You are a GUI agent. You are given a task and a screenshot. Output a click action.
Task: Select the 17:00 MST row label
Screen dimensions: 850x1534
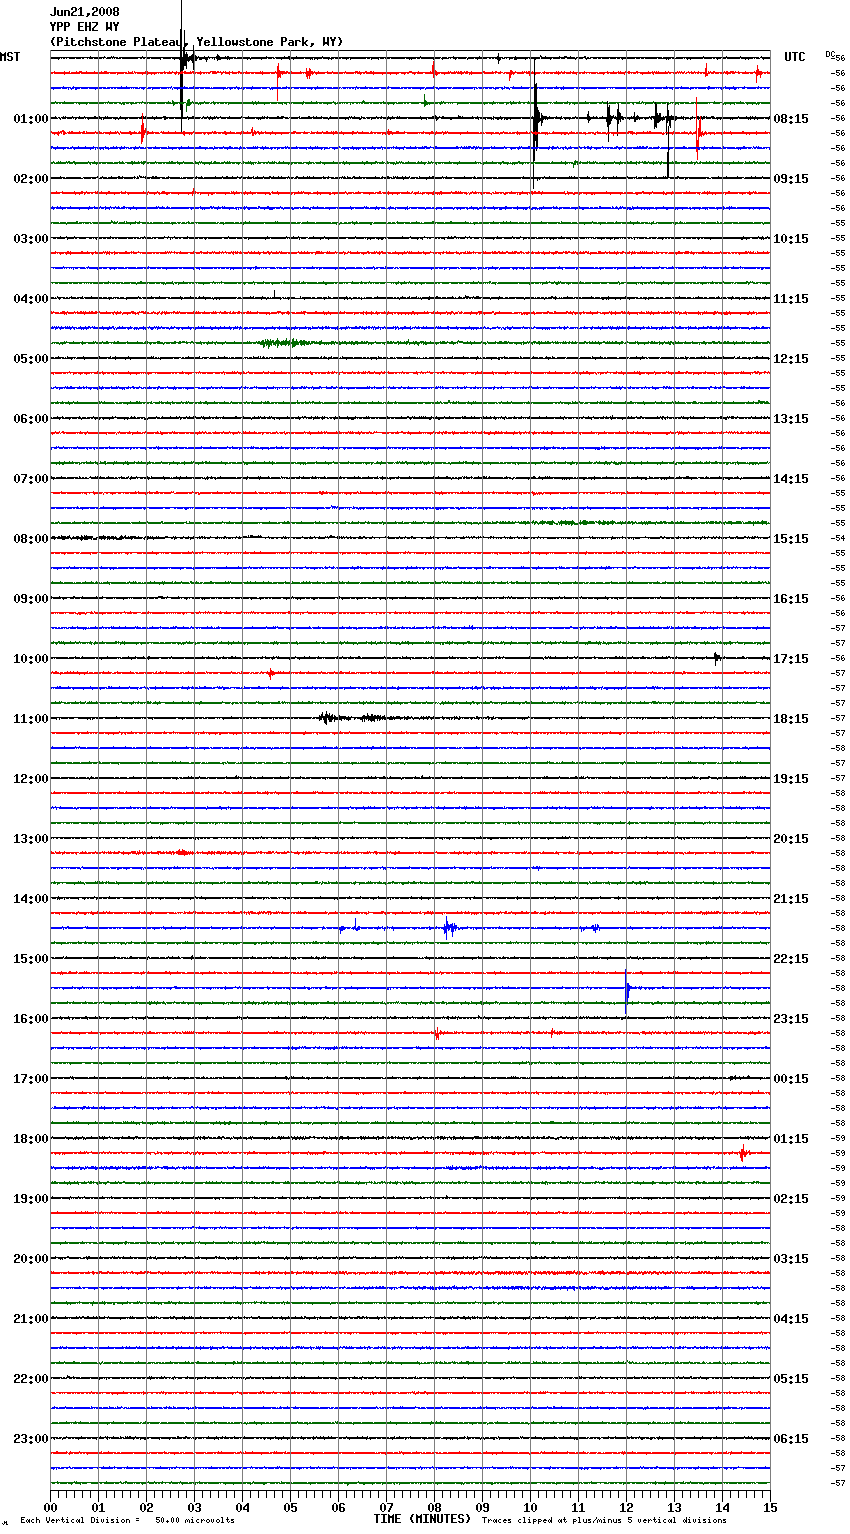[31, 1078]
